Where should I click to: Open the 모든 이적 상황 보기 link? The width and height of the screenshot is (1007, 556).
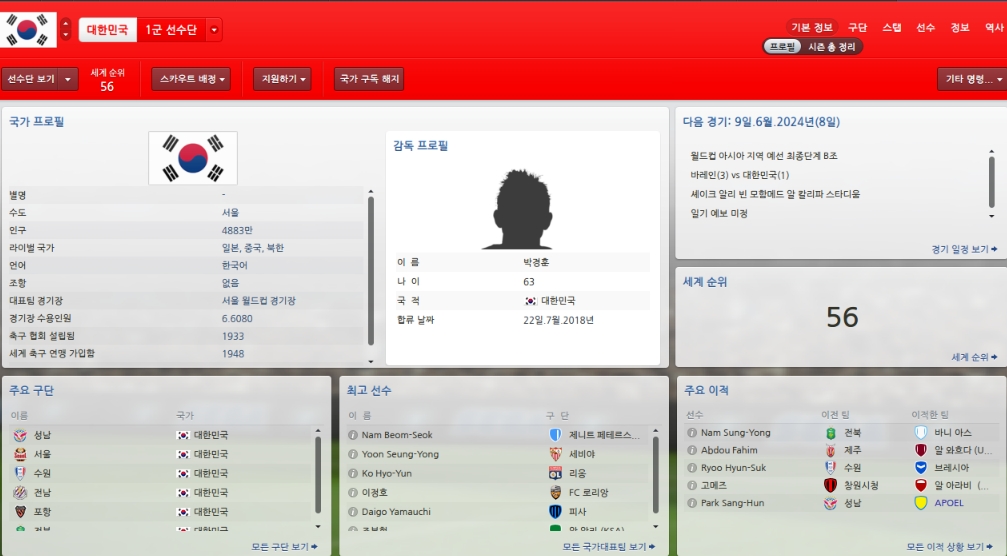pyautogui.click(x=949, y=547)
